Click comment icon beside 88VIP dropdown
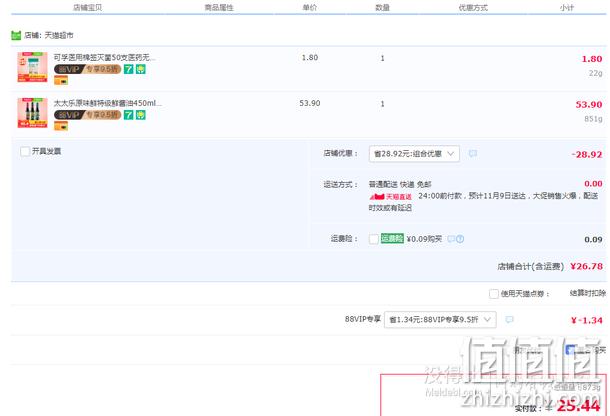The image size is (610, 416). tap(509, 319)
